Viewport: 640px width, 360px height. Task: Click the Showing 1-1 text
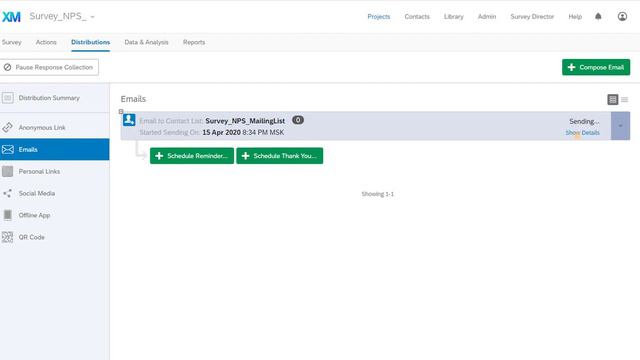(378, 194)
